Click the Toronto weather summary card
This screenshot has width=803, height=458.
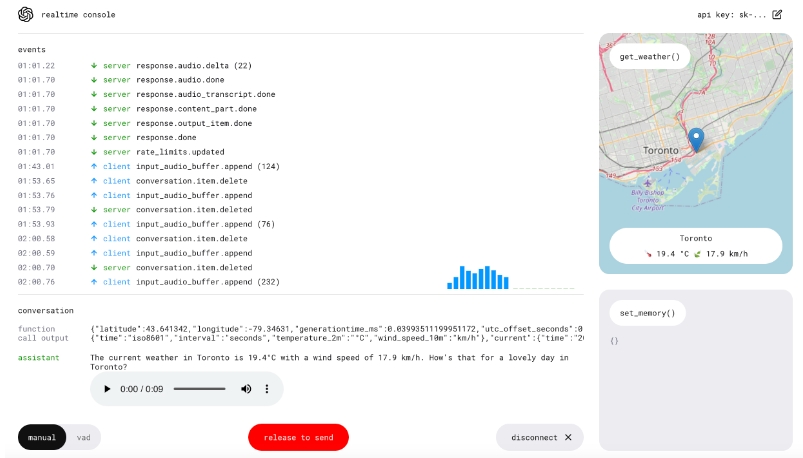coord(695,246)
